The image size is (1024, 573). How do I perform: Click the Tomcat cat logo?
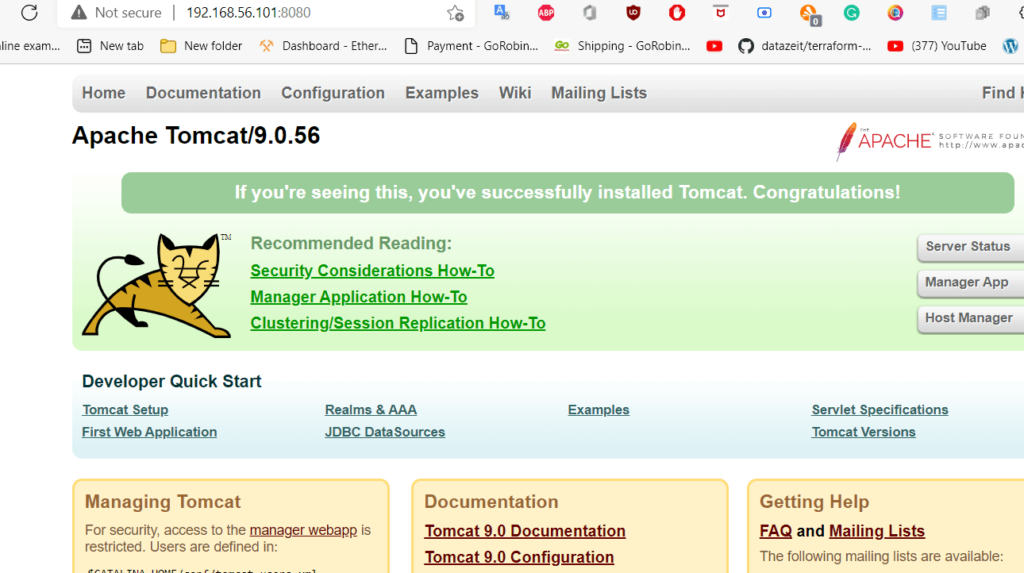157,286
